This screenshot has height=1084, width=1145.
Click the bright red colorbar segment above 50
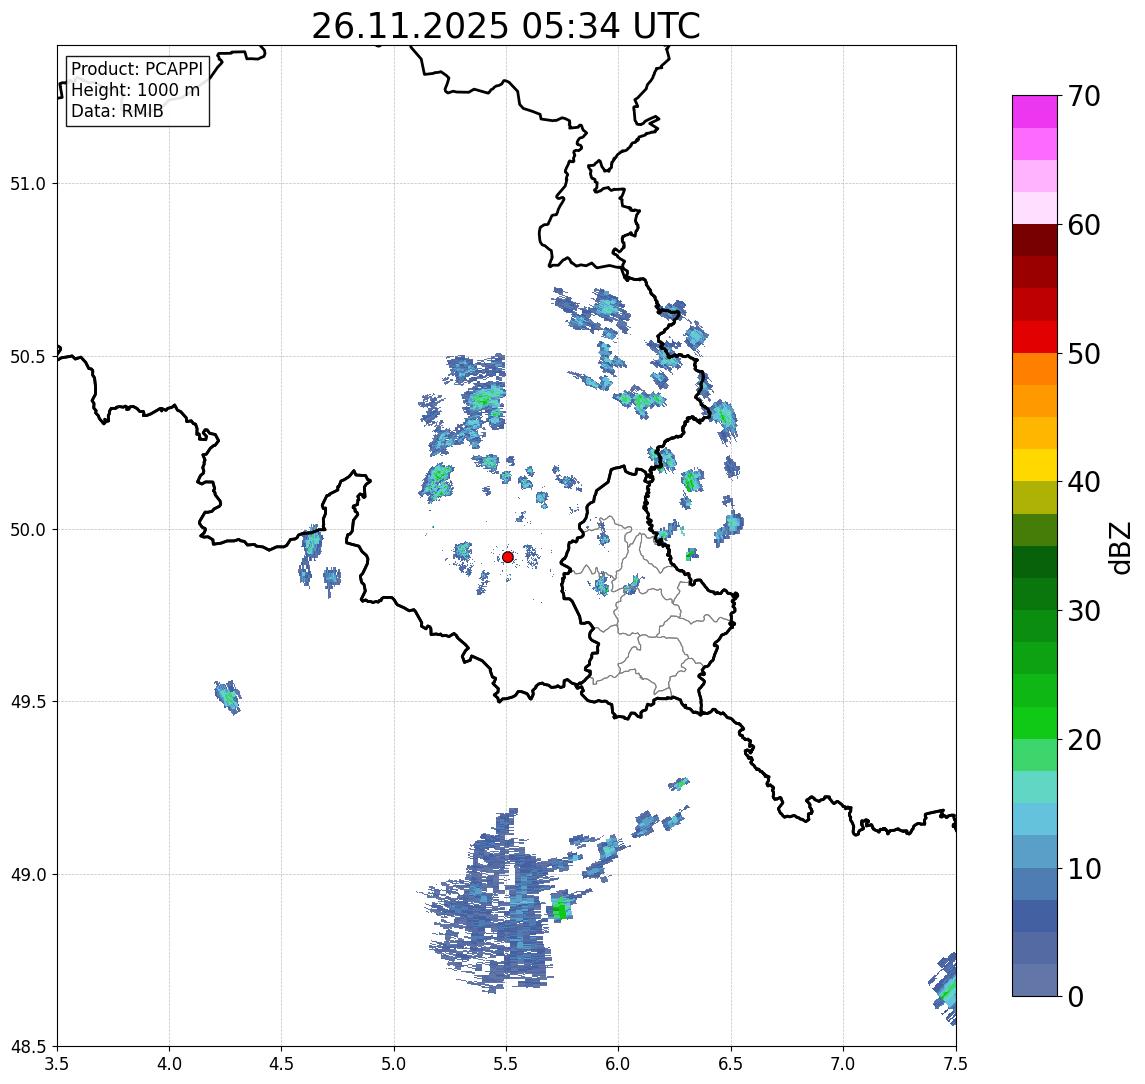point(1035,337)
